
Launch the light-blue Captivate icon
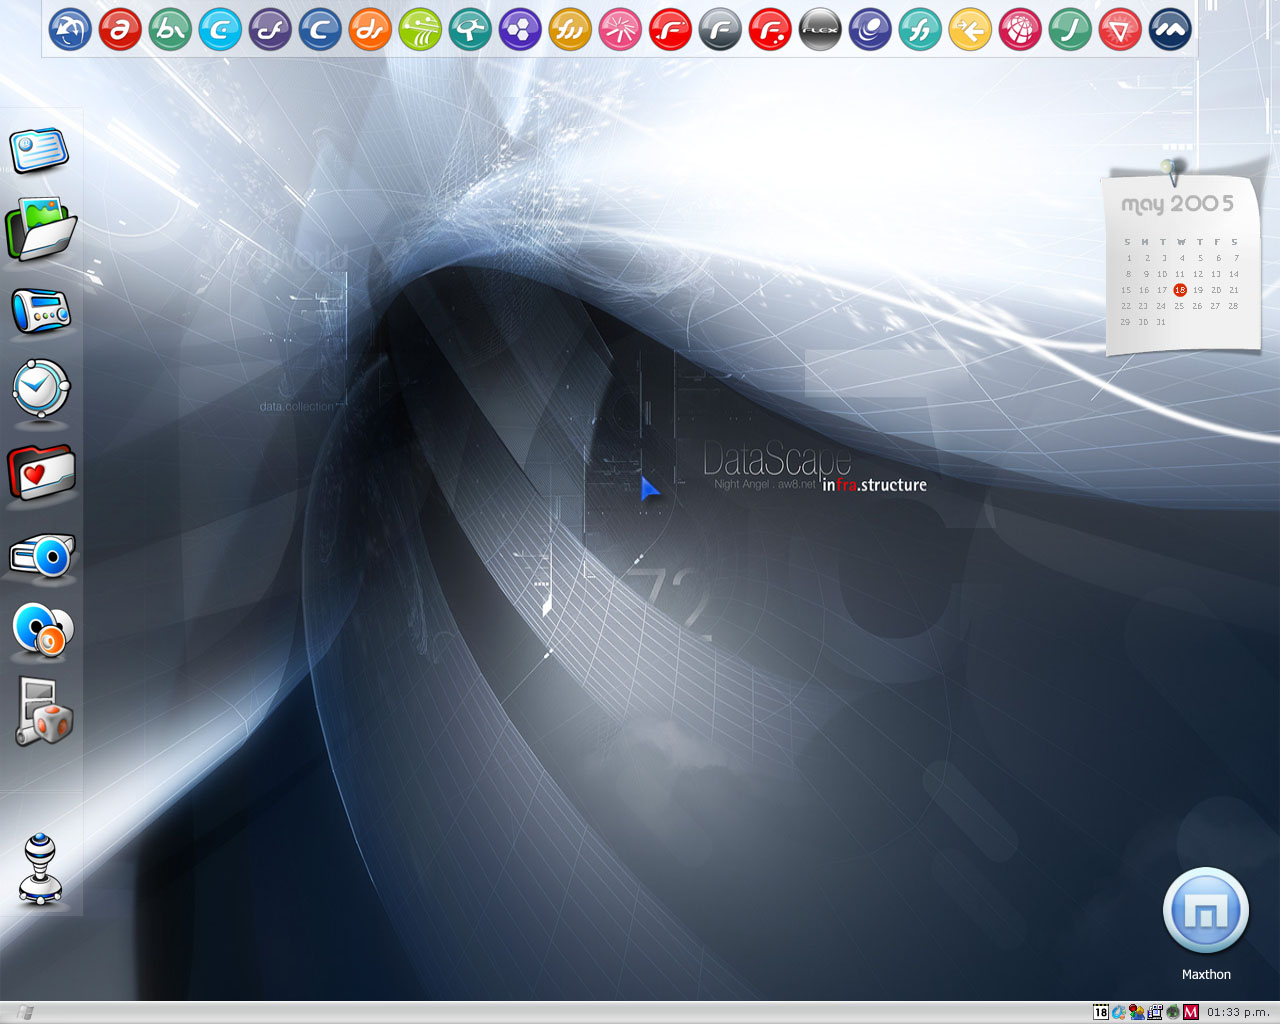220,30
